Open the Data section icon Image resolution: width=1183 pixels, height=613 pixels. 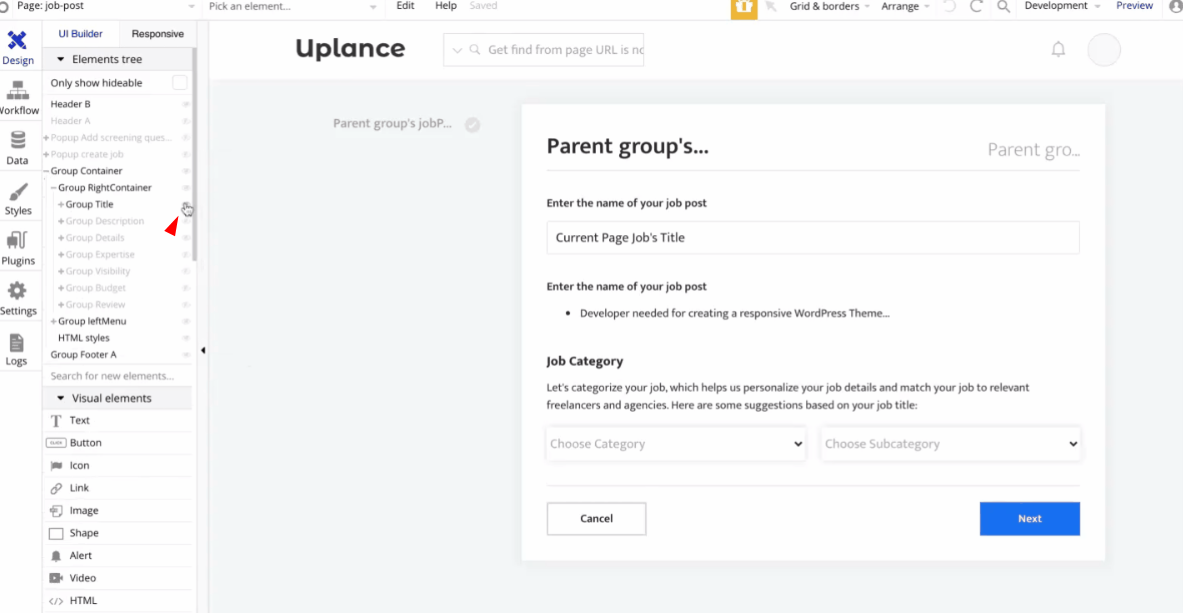(x=17, y=147)
